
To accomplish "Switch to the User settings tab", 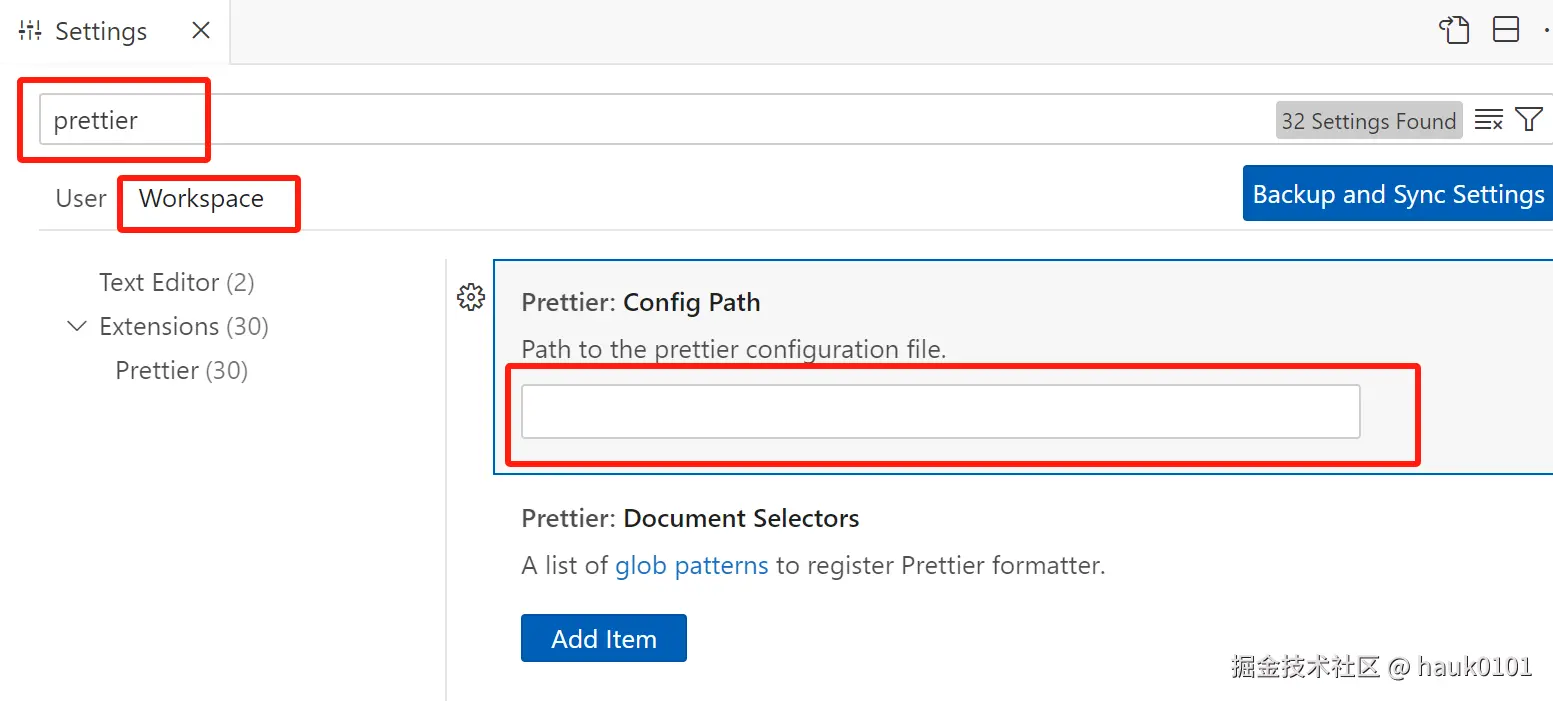I will [x=81, y=199].
